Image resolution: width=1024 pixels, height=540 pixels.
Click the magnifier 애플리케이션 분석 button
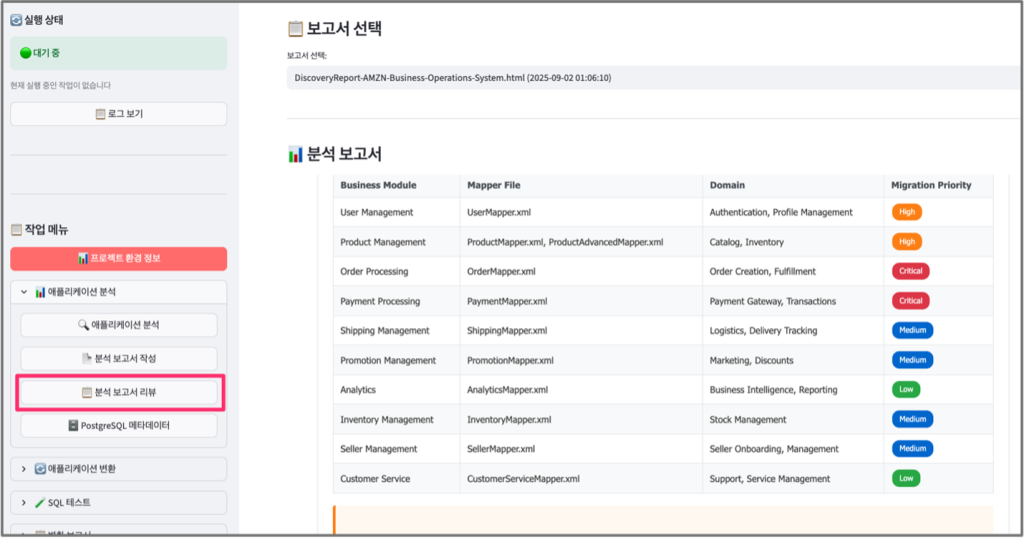click(x=118, y=325)
